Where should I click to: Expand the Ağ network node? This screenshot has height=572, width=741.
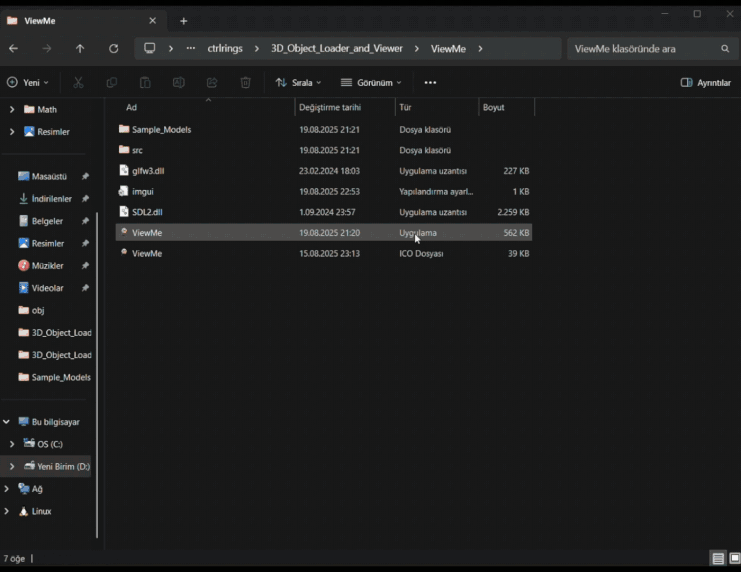(7, 489)
